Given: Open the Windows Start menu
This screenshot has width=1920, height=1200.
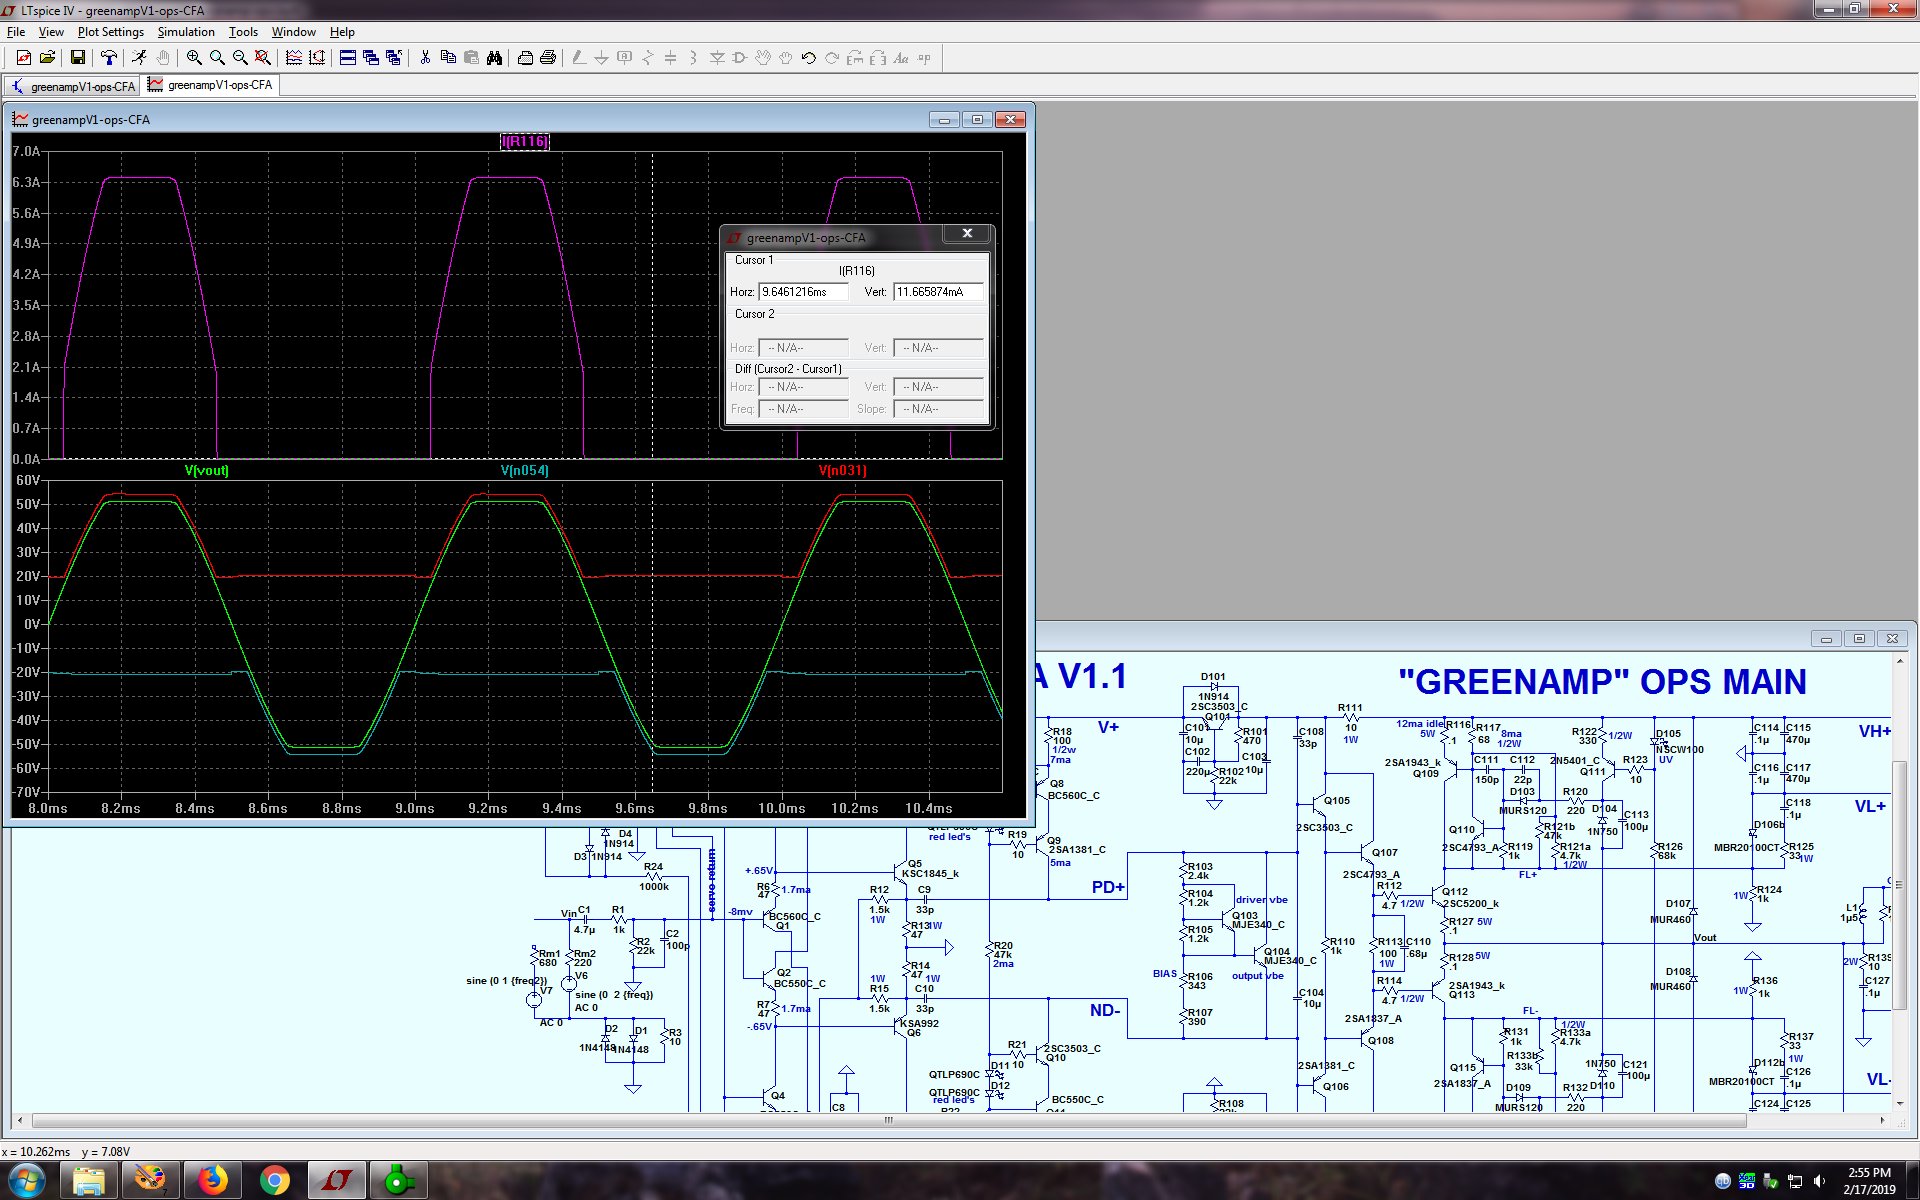Looking at the screenshot, I should click(27, 1180).
